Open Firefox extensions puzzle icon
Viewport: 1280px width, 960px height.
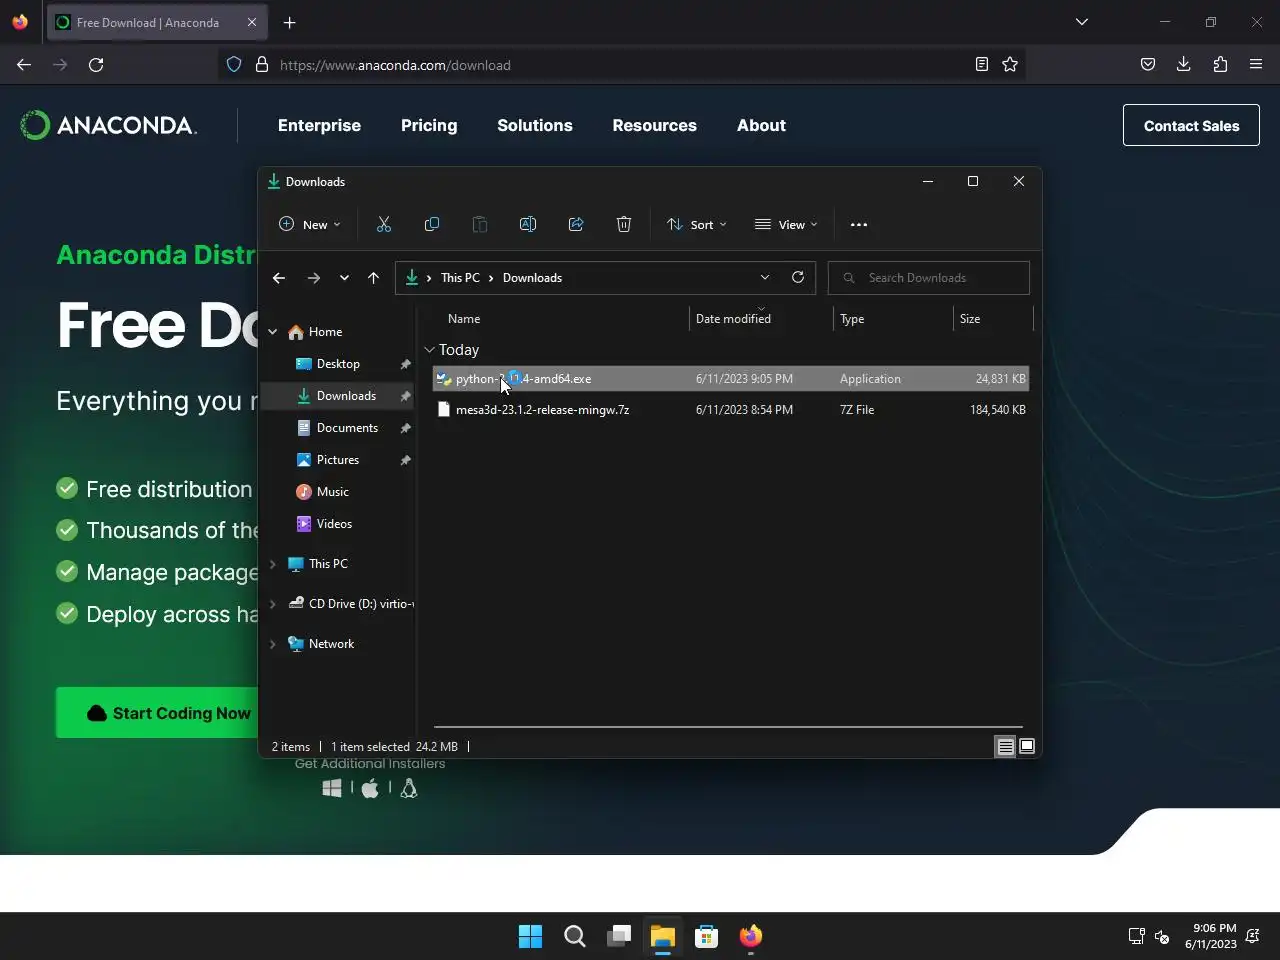coord(1220,65)
